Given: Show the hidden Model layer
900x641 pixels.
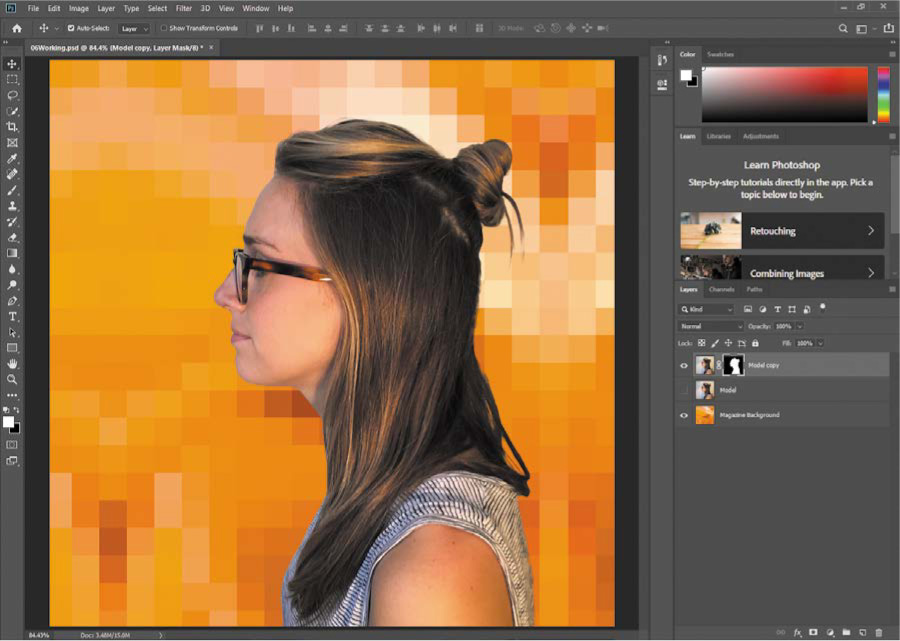Looking at the screenshot, I should tap(684, 390).
